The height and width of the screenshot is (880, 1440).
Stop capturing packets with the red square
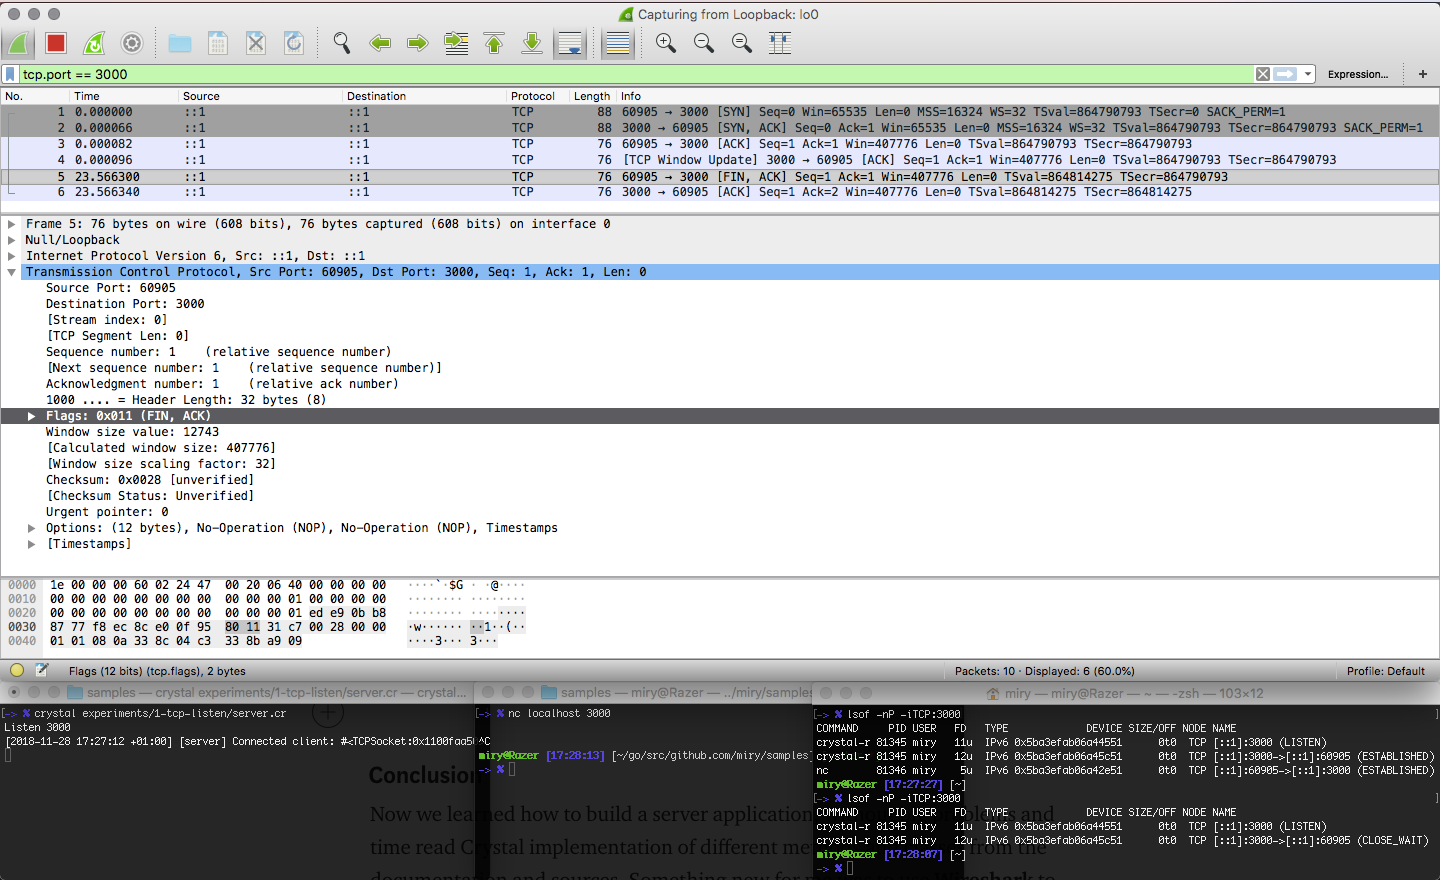tap(56, 43)
